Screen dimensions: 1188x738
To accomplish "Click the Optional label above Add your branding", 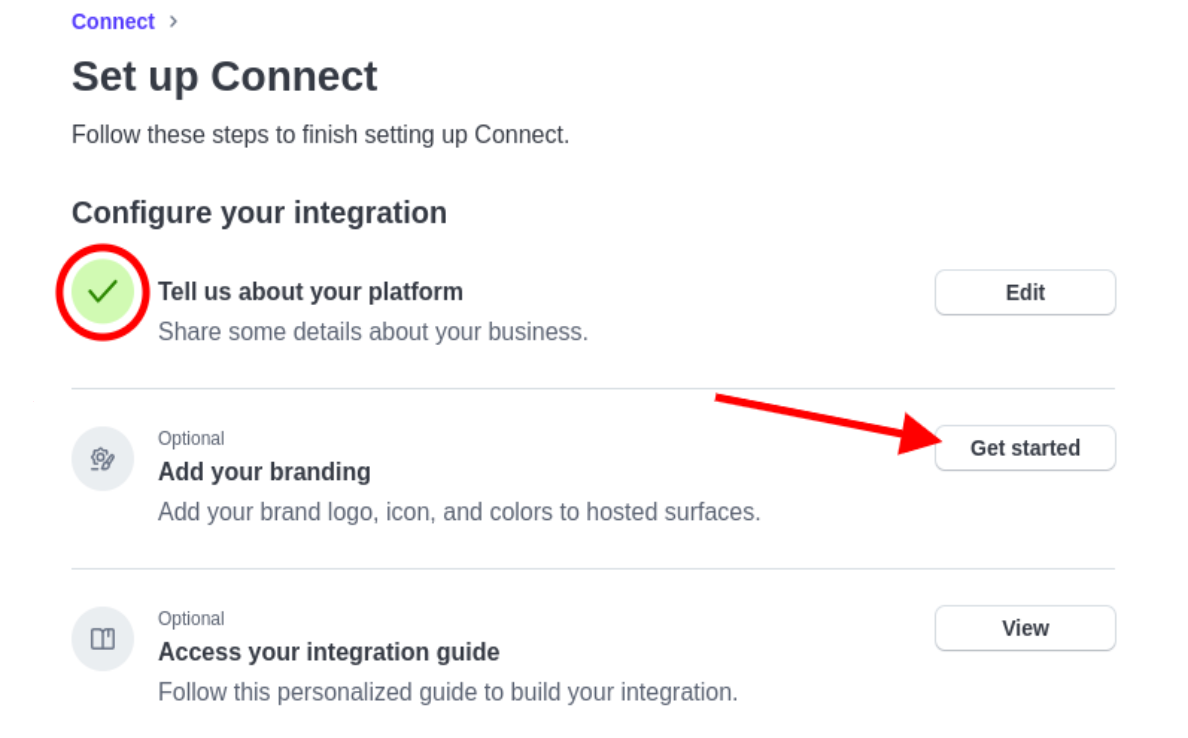I will coord(191,438).
